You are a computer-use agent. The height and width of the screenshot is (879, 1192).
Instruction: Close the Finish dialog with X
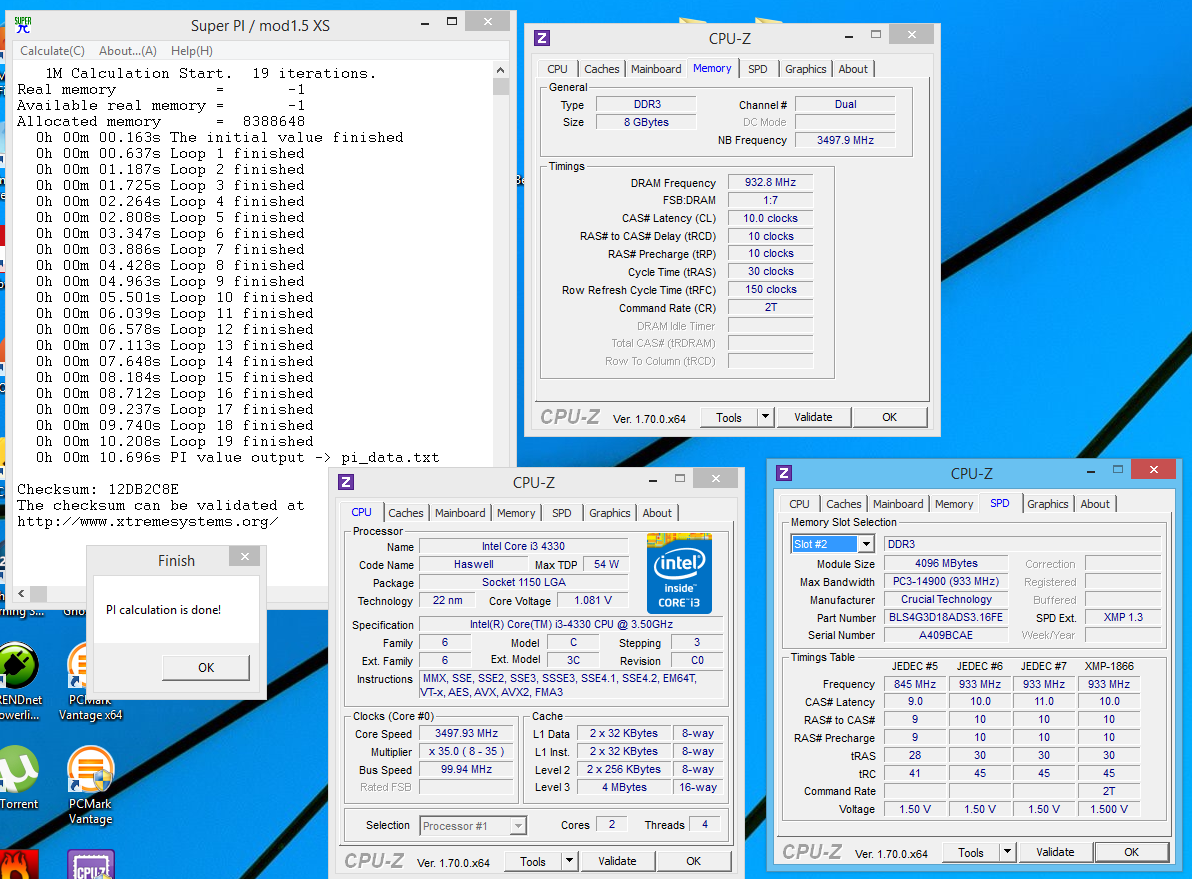tap(245, 557)
